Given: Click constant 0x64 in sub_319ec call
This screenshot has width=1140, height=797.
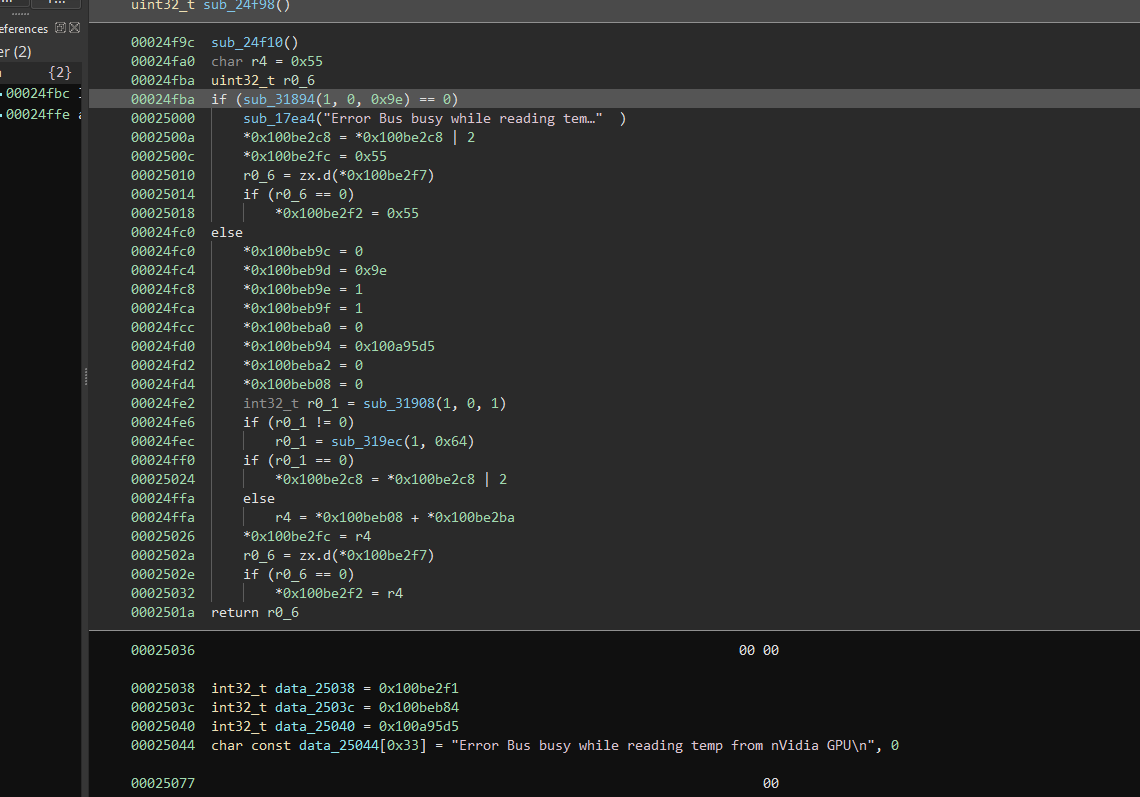Looking at the screenshot, I should (x=451, y=441).
